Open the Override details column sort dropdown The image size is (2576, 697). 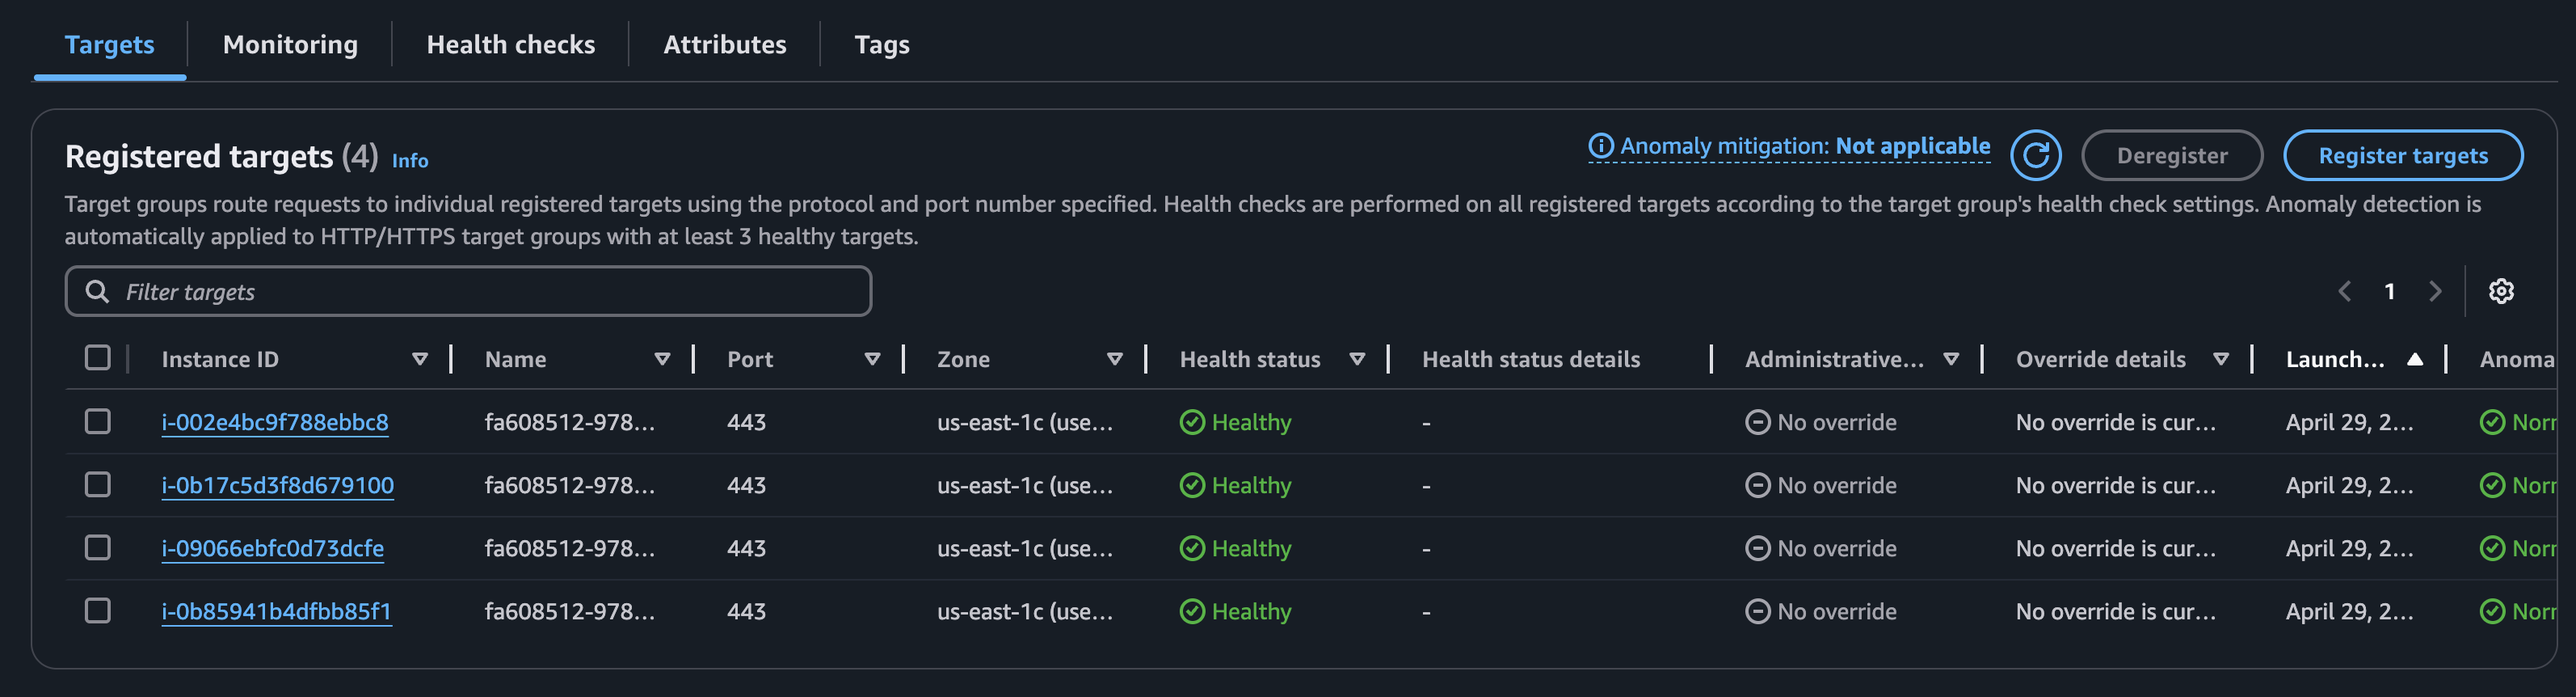[x=2220, y=359]
